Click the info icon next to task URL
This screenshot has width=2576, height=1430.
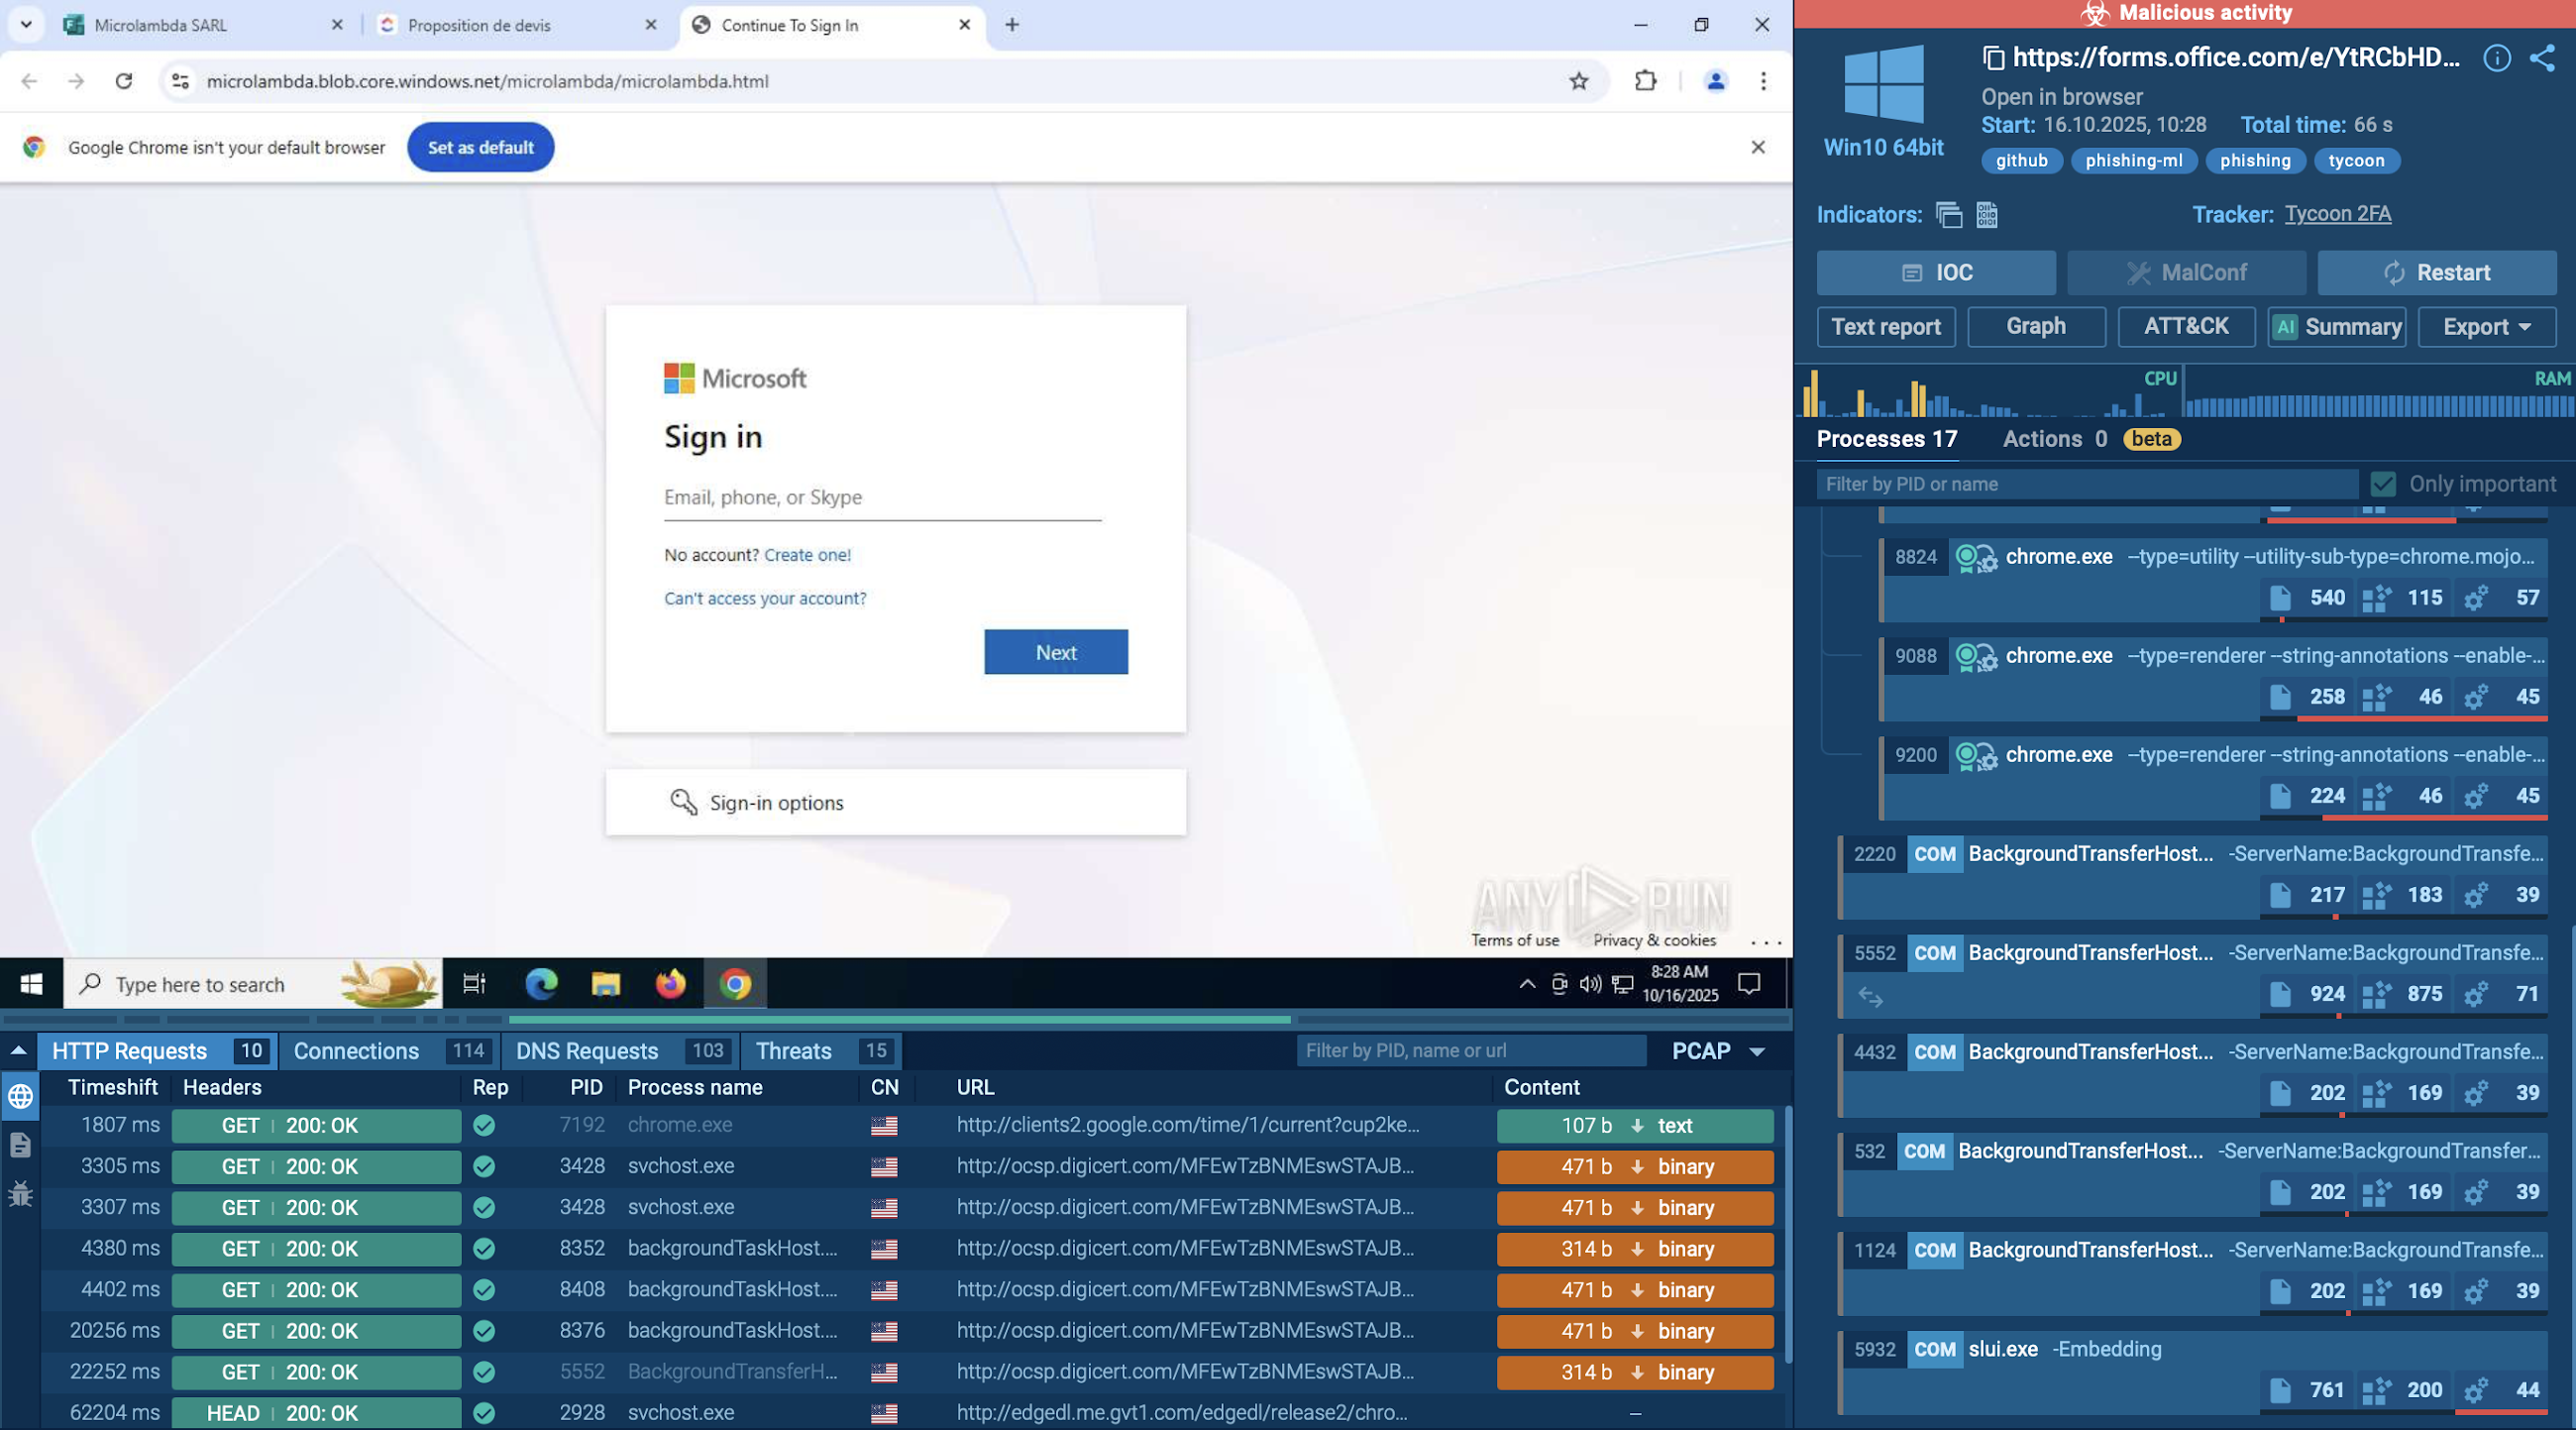(x=2496, y=58)
